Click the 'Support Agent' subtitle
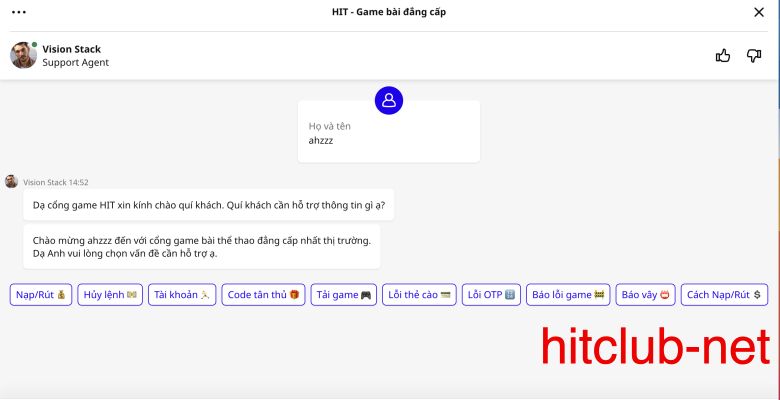This screenshot has width=780, height=400. point(76,63)
